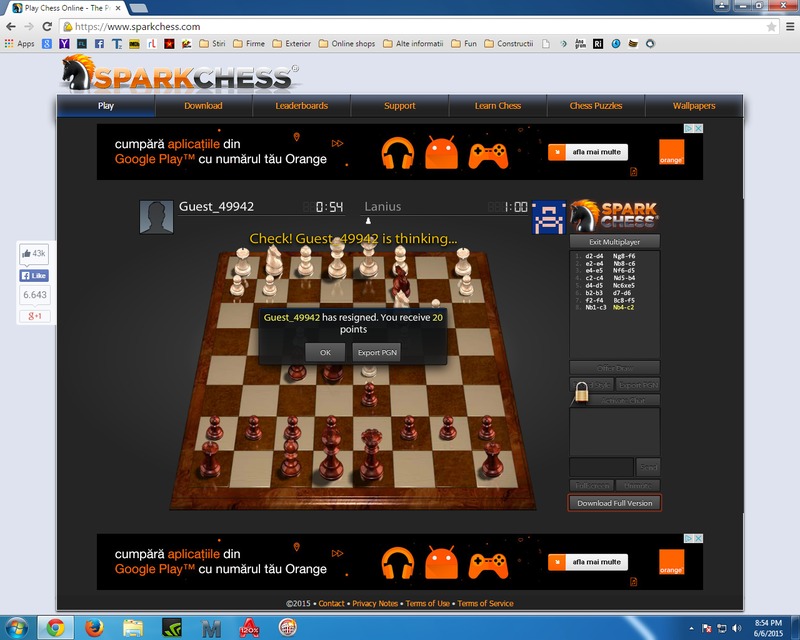The image size is (800, 640).
Task: Click the Exit Multiplayer button
Action: [x=614, y=242]
